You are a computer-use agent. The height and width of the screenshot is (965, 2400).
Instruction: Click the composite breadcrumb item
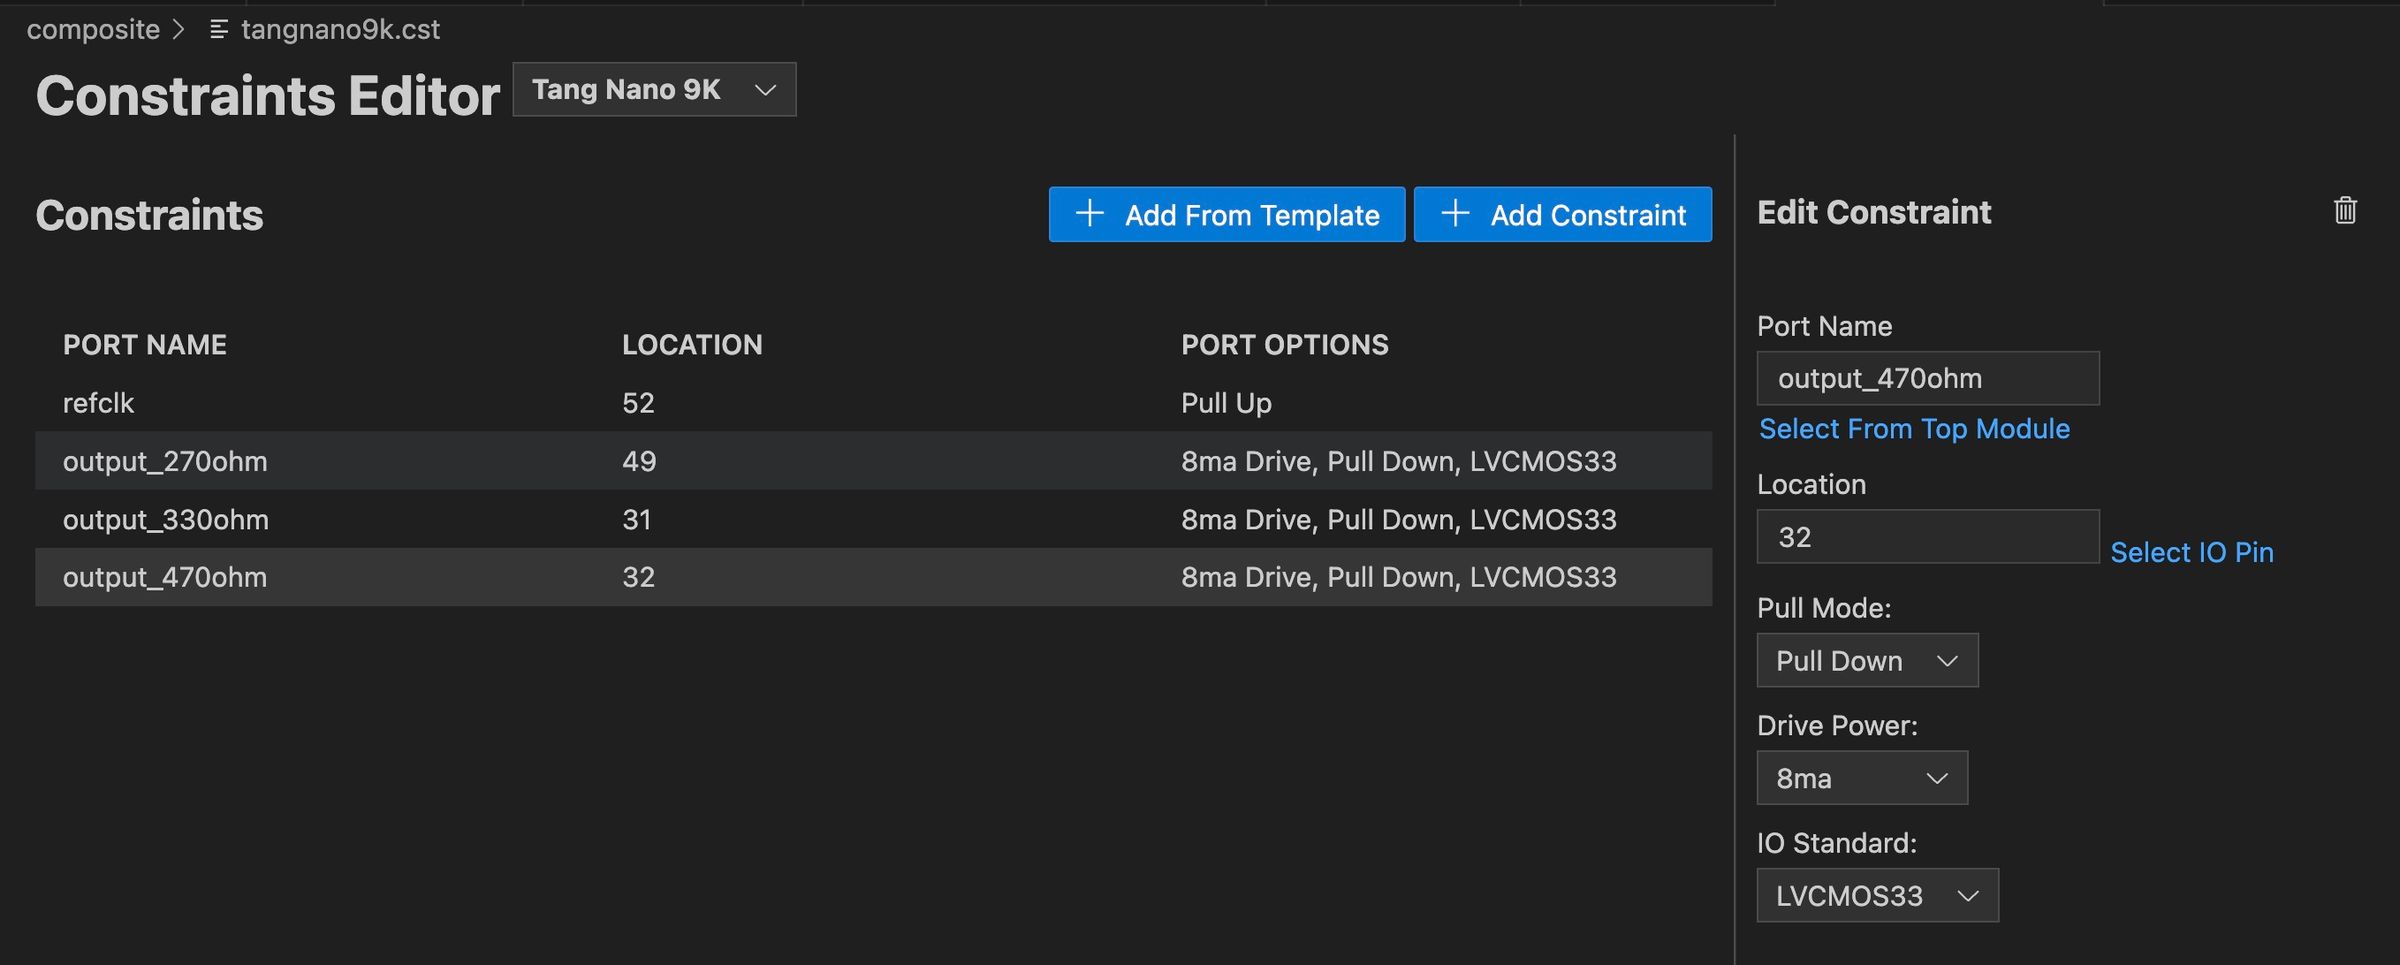(93, 30)
